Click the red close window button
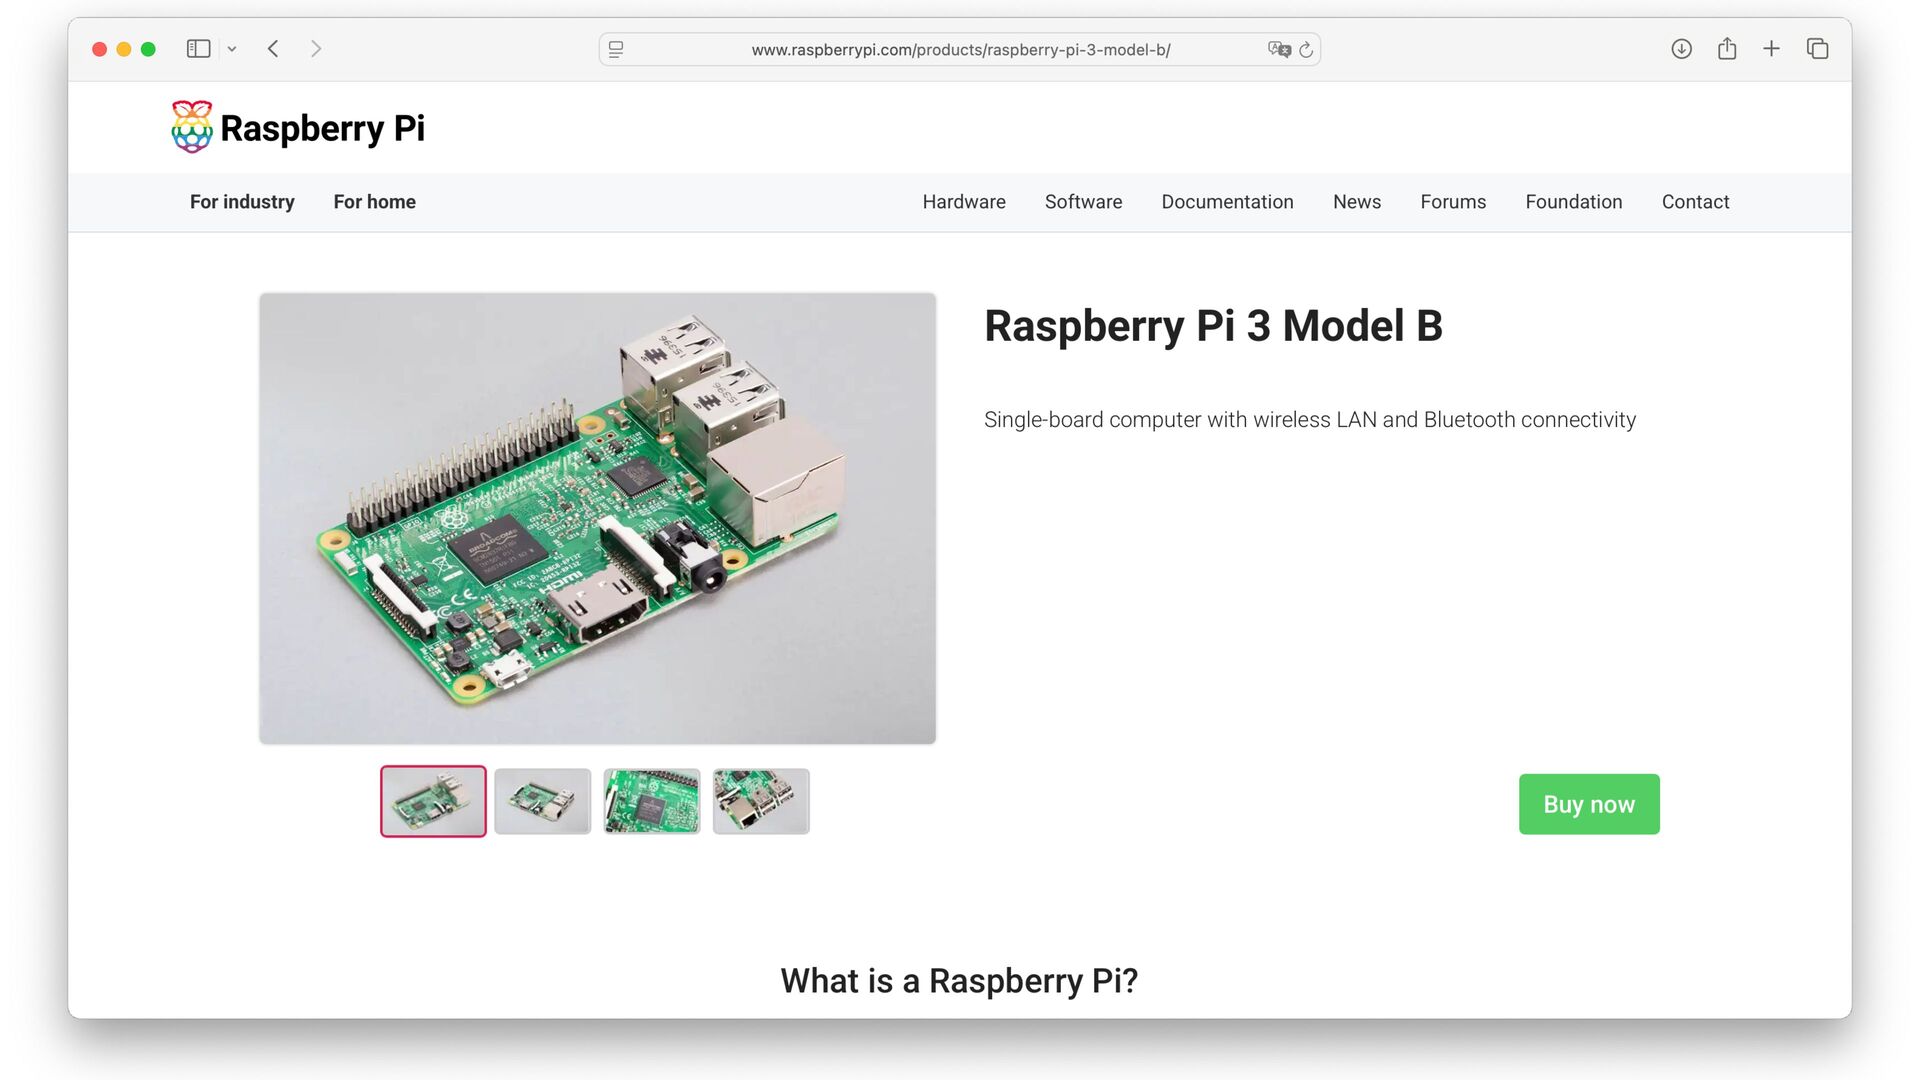The image size is (1920, 1080). pos(100,49)
